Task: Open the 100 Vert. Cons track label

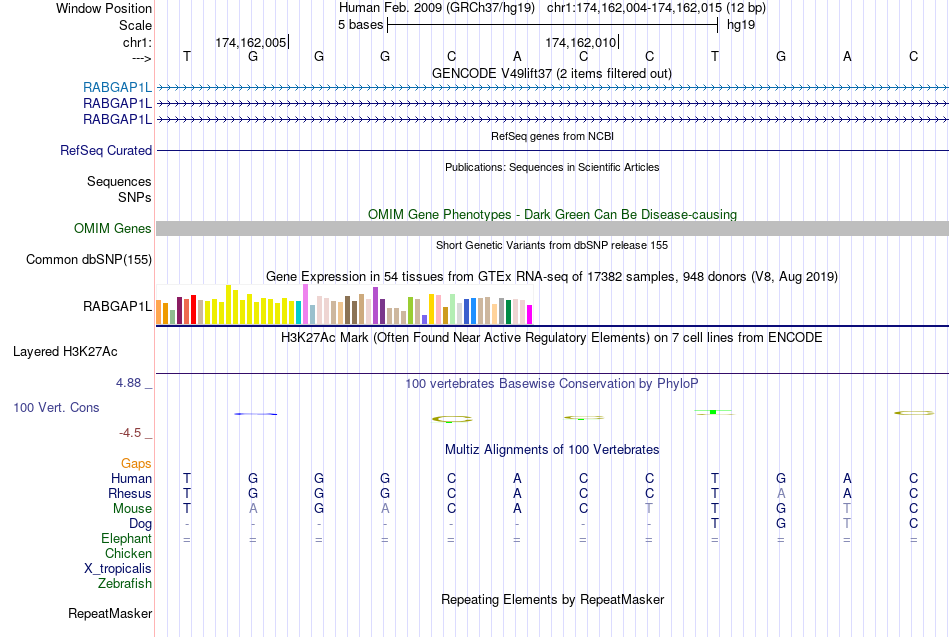Action: (56, 407)
